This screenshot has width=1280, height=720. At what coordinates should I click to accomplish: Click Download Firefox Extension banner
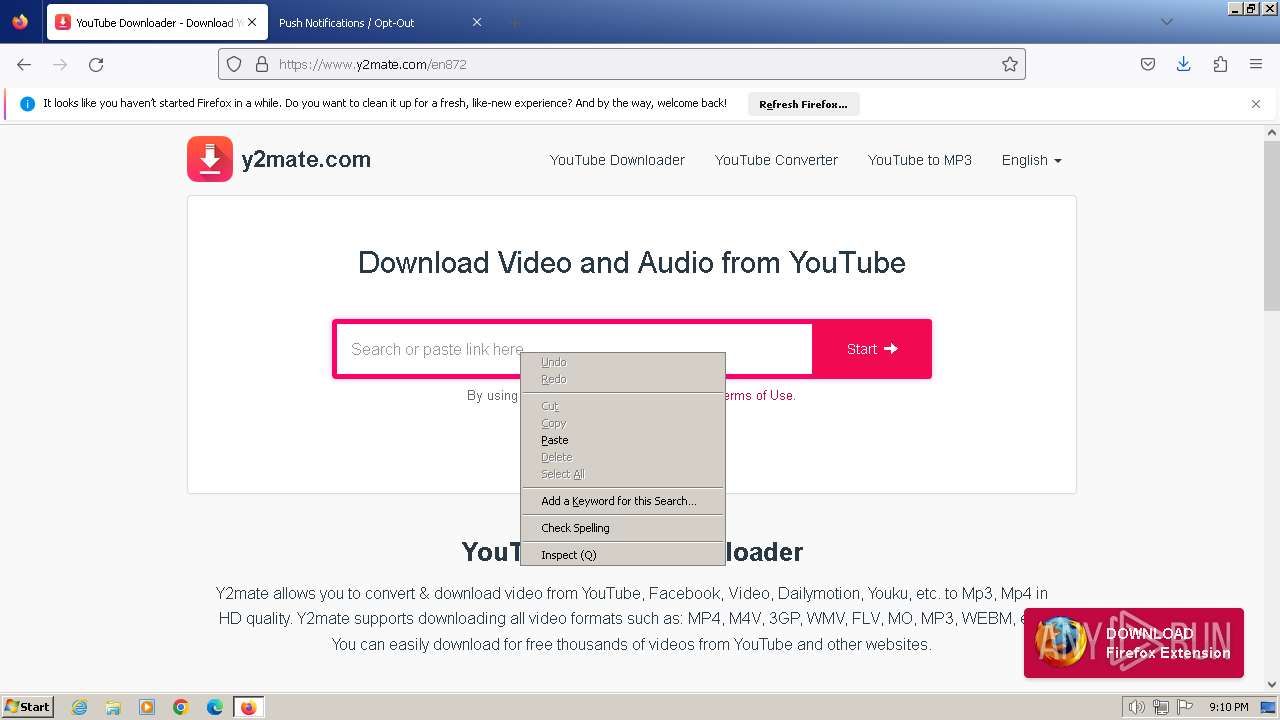[1134, 643]
